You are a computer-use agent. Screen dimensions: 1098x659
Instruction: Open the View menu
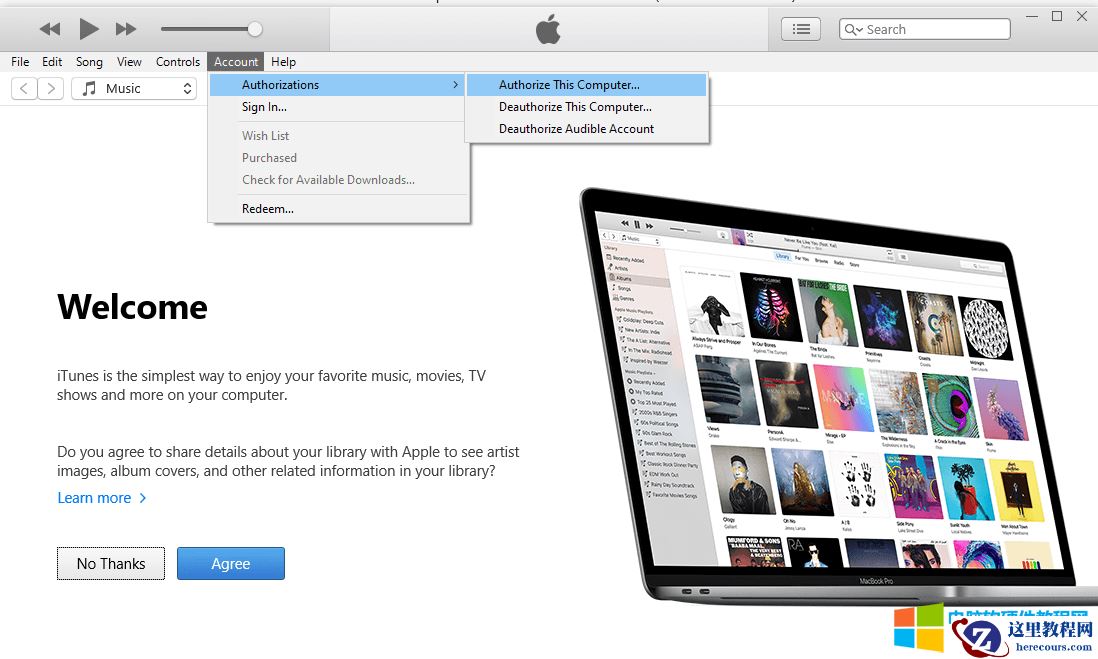(129, 62)
